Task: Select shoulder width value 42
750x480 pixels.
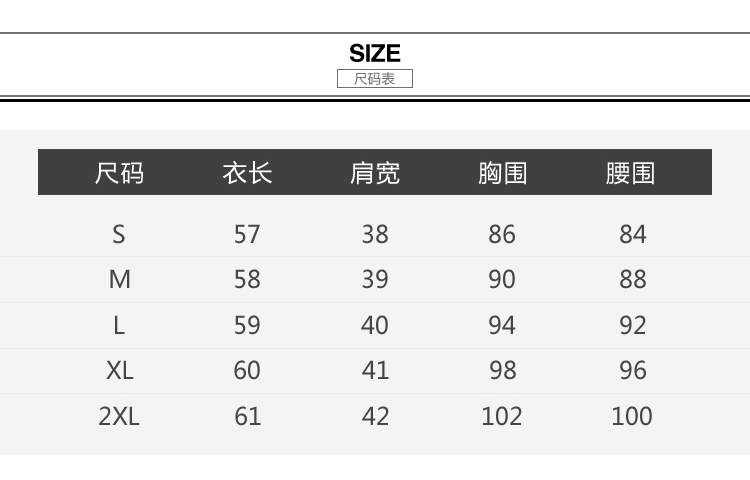Action: (375, 416)
